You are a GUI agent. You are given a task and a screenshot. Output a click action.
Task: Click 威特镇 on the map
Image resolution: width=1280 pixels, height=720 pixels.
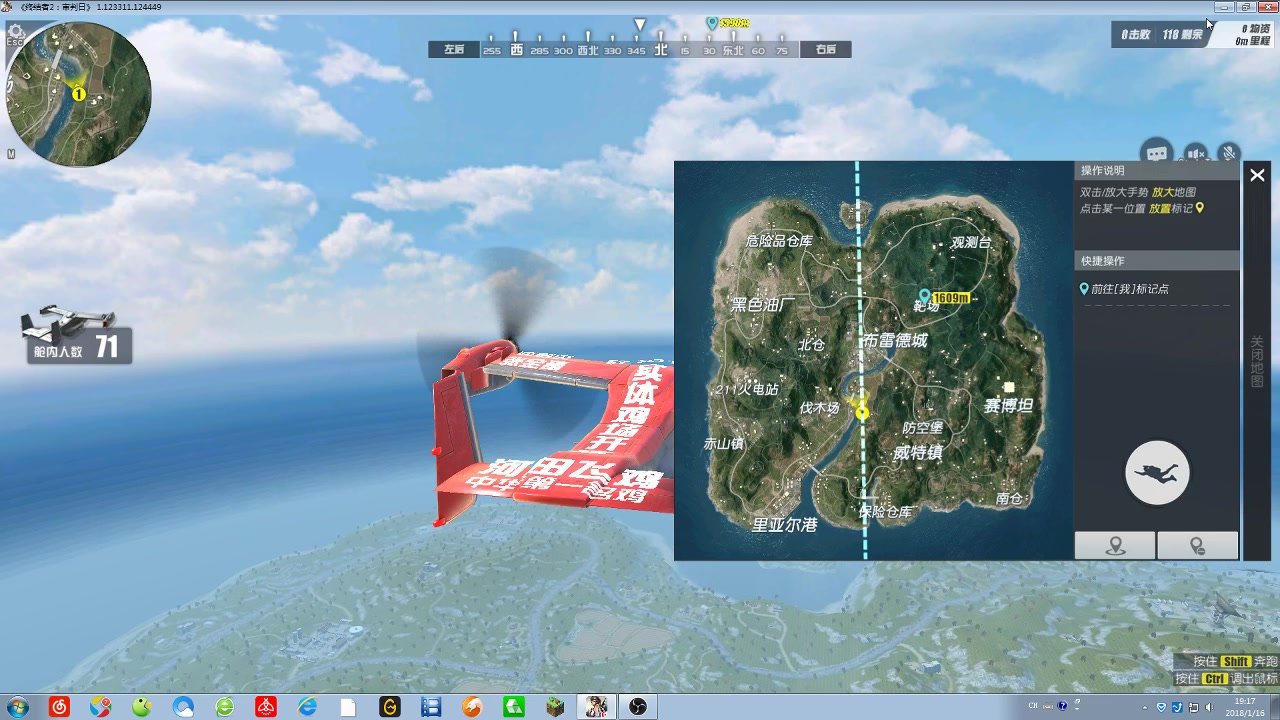[x=917, y=452]
